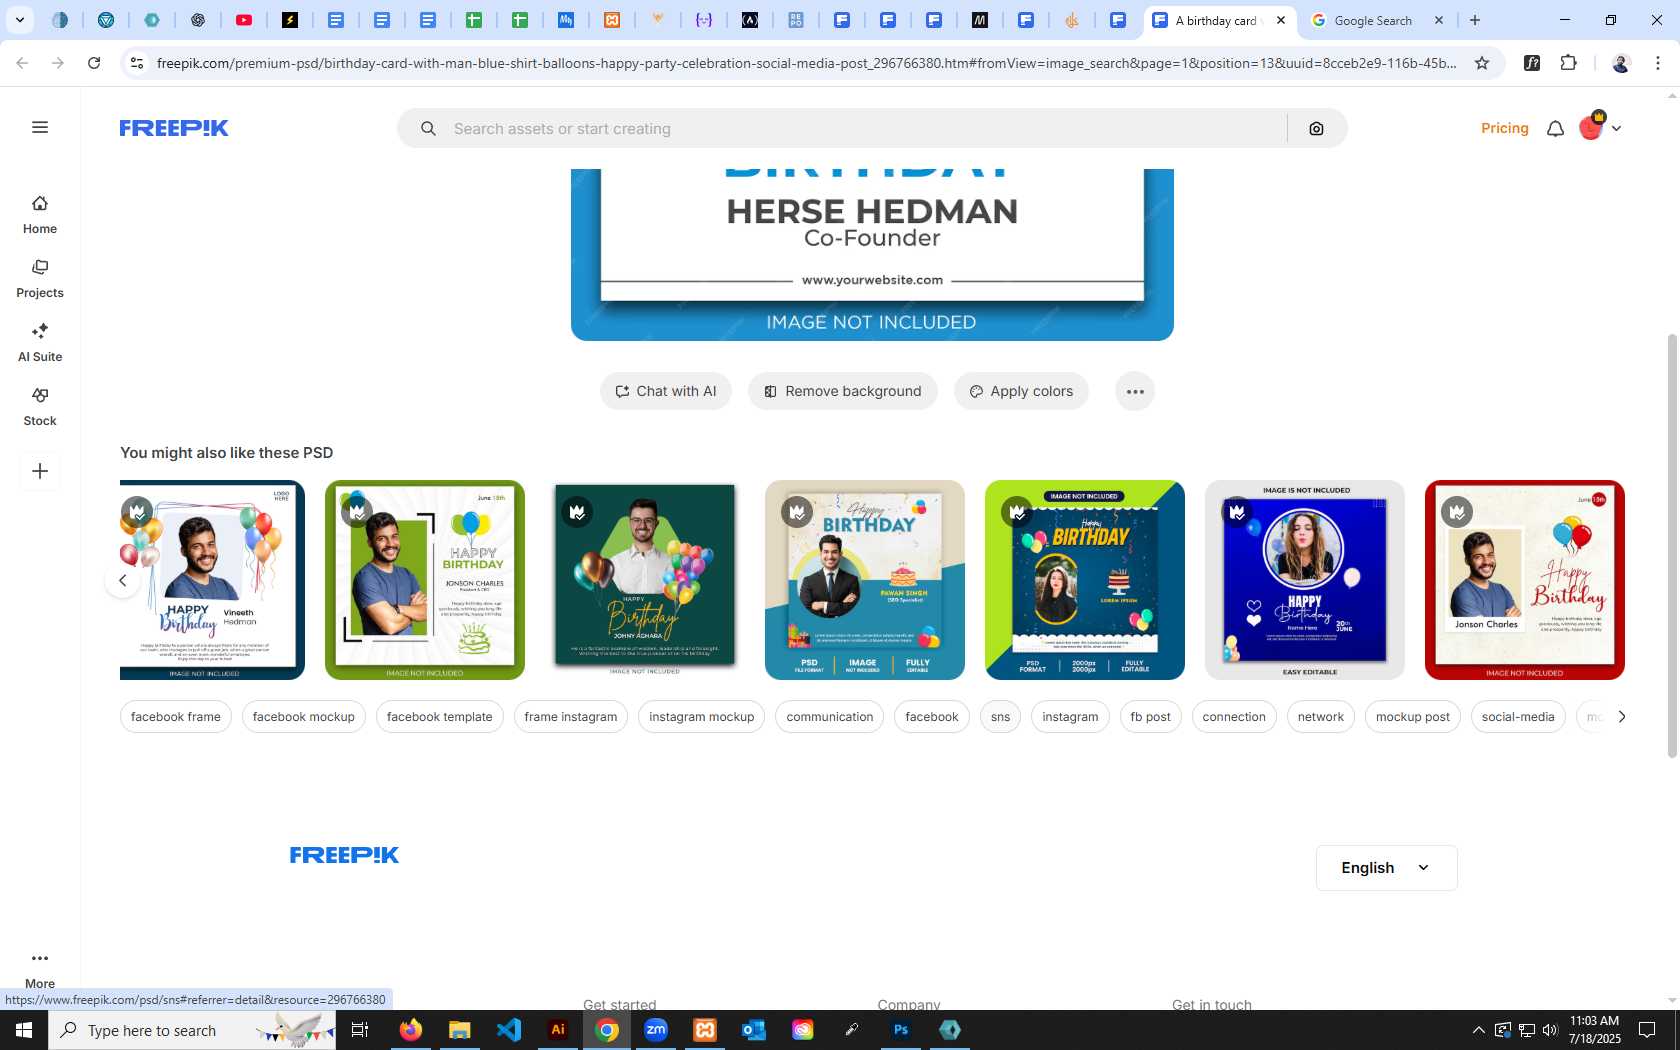Open the Extensions puzzle icon
This screenshot has height=1050, width=1680.
tap(1568, 63)
